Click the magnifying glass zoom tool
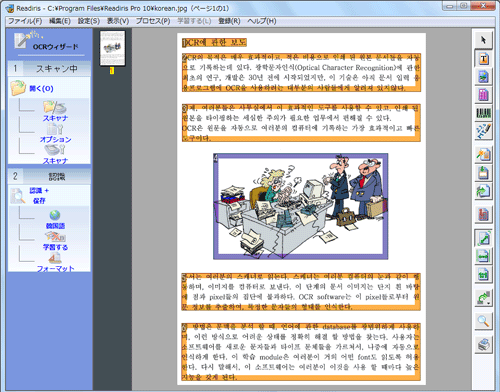The height and width of the screenshot is (392, 500). pyautogui.click(x=483, y=321)
